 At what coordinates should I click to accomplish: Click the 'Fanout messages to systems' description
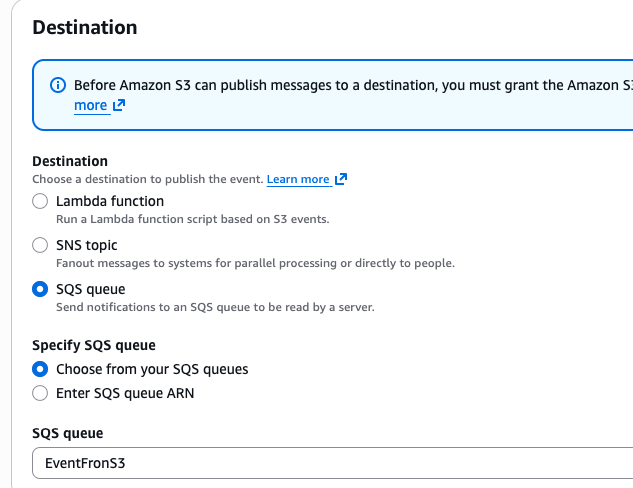(x=255, y=263)
